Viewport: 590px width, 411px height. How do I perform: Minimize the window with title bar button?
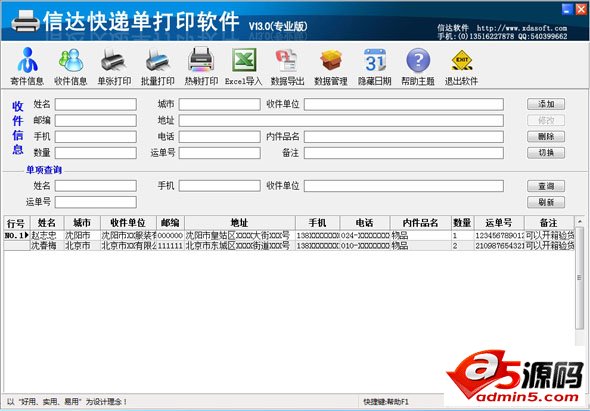point(567,9)
